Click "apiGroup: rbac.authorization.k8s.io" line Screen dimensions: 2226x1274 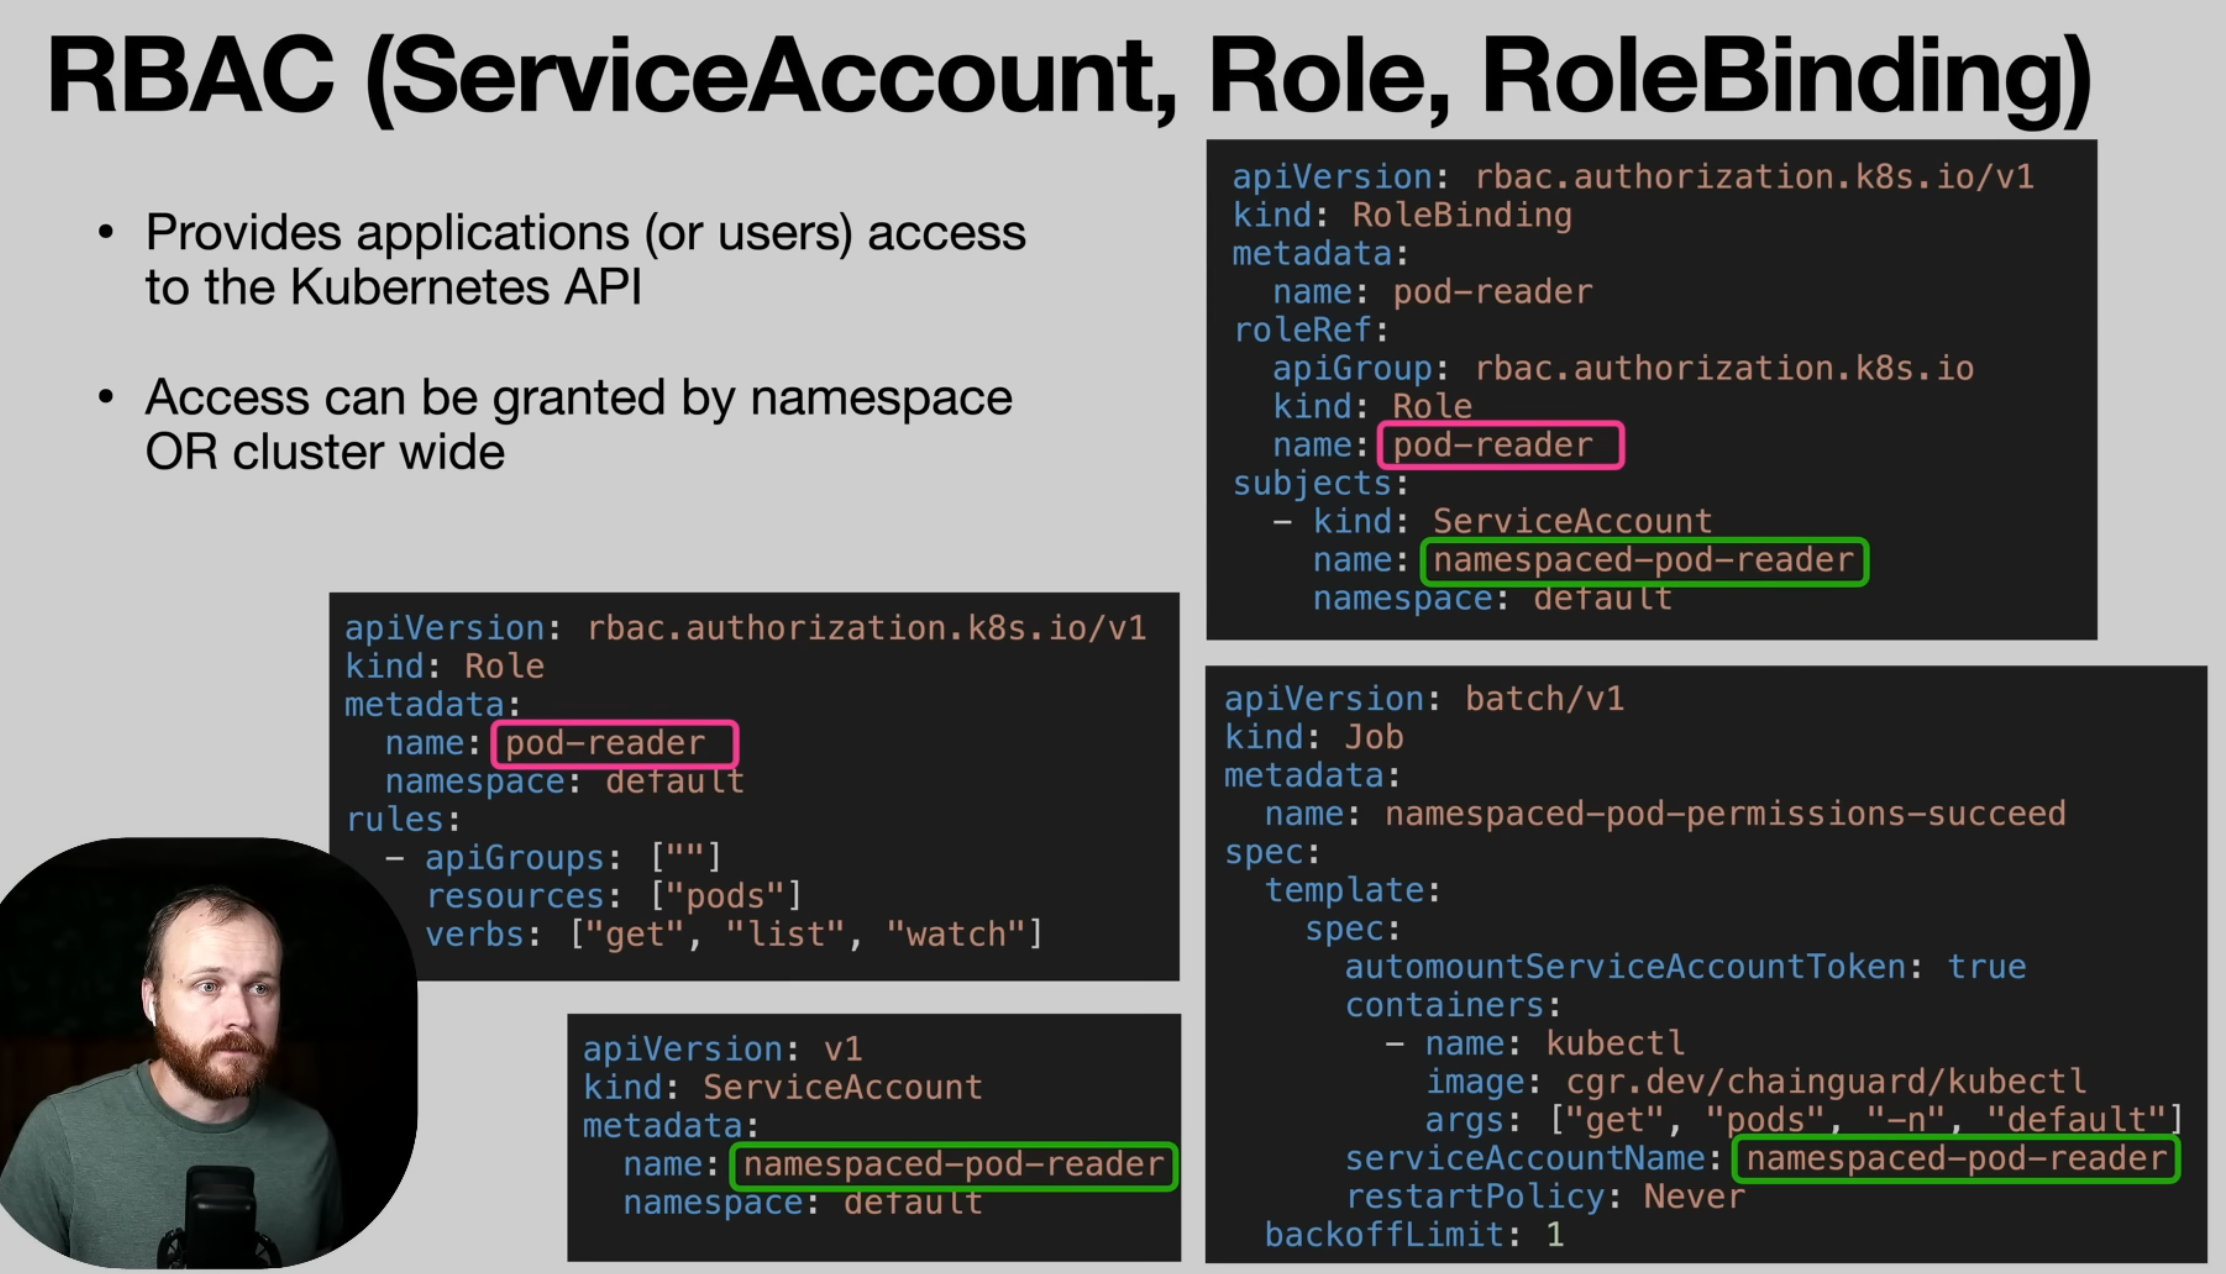coord(1623,368)
